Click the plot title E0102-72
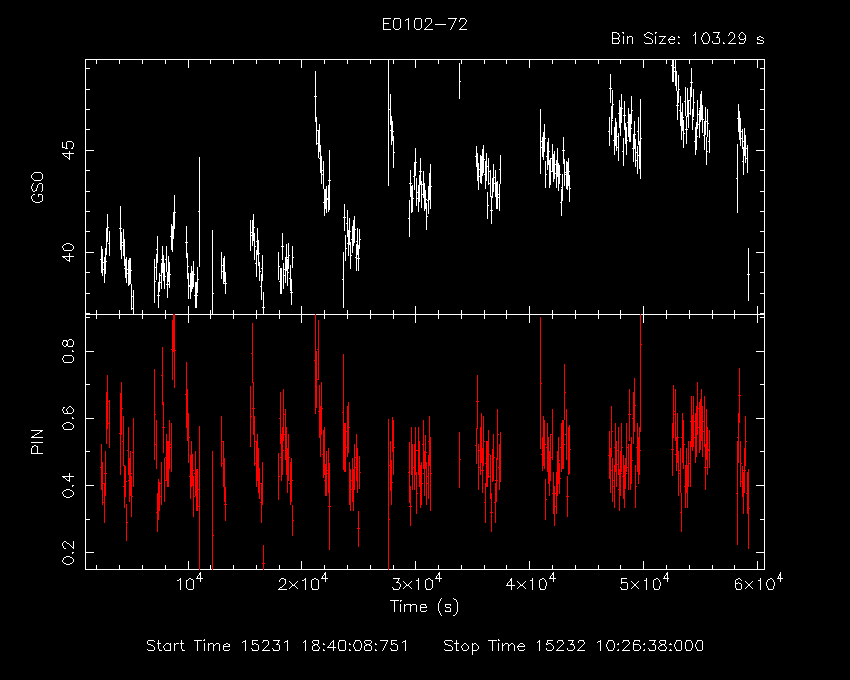Screen dimensions: 850x680 pyautogui.click(x=424, y=24)
